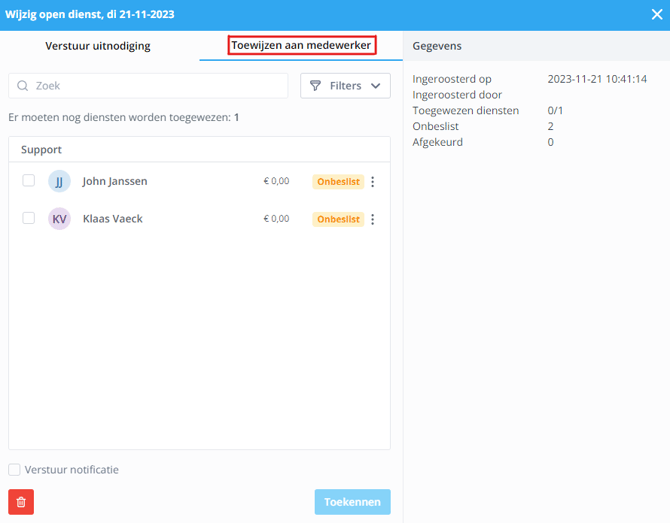670x523 pixels.
Task: Click the JJ avatar of John Janssen
Action: pos(60,182)
